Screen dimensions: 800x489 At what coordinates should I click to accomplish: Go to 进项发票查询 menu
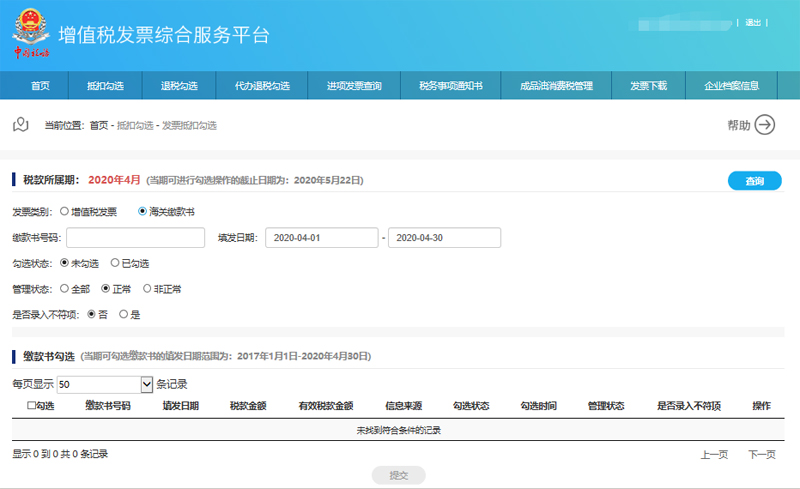(353, 86)
